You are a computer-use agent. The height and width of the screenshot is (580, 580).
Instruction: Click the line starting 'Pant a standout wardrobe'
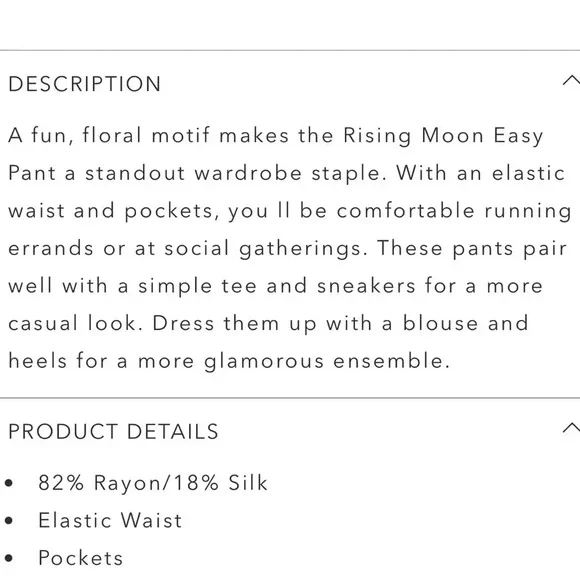pyautogui.click(x=287, y=173)
